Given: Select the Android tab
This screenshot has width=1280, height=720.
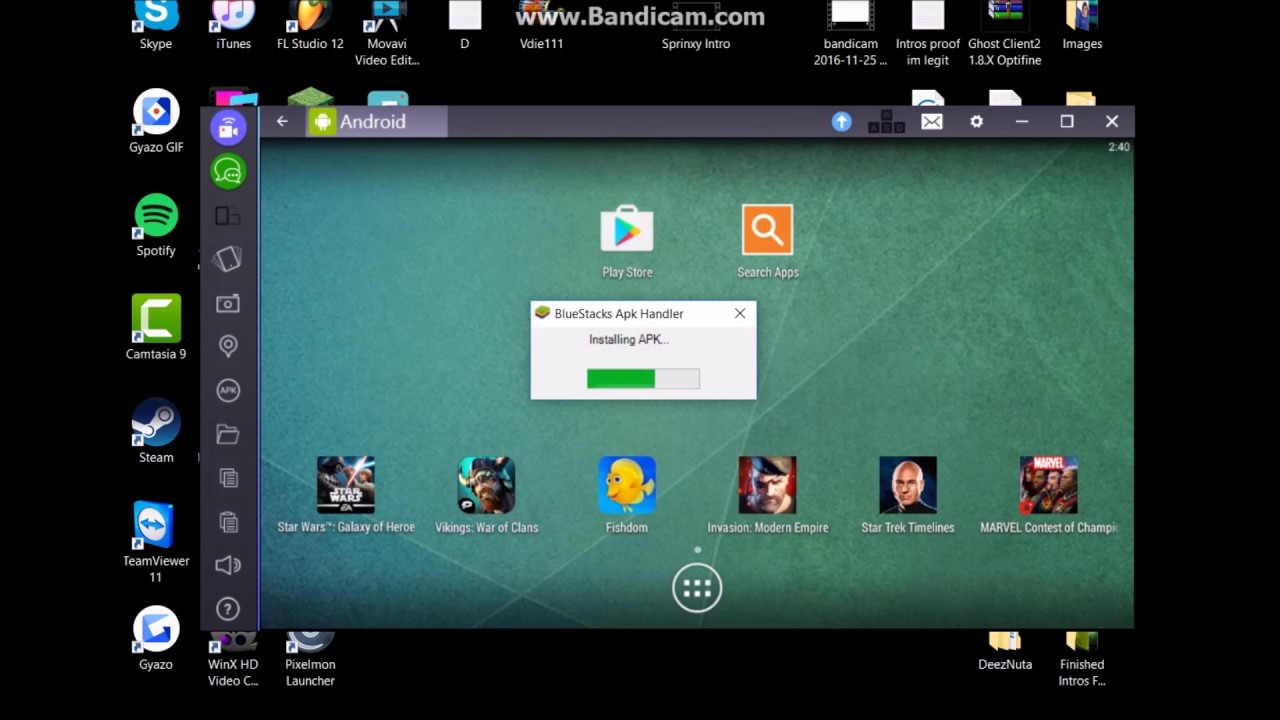Looking at the screenshot, I should tap(376, 122).
